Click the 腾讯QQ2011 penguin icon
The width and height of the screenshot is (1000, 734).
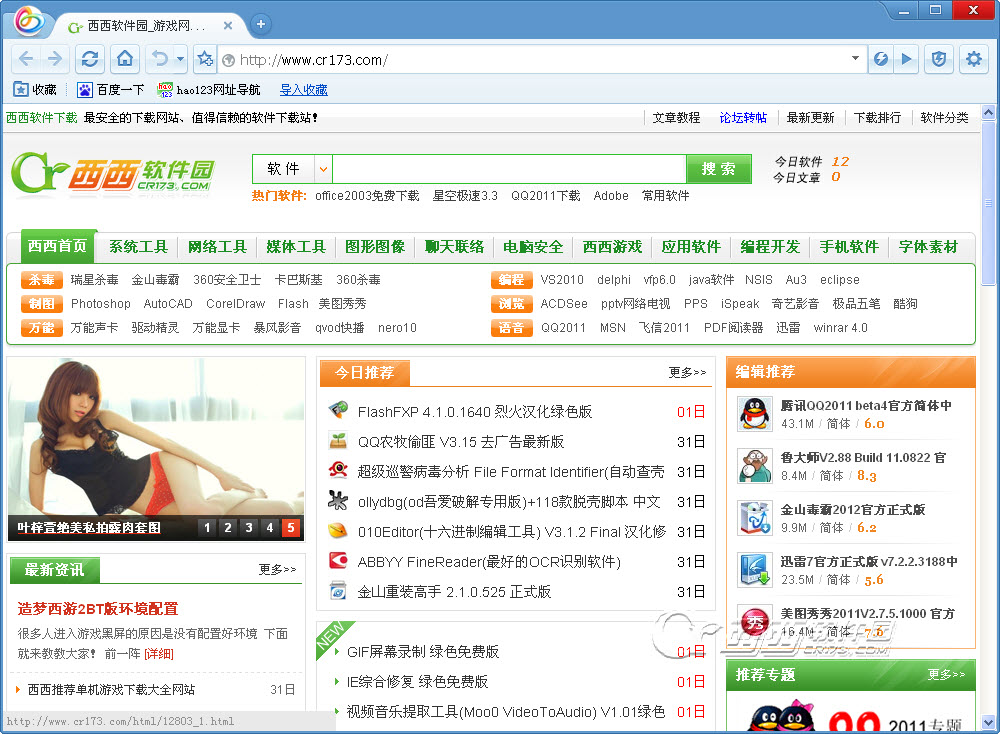pyautogui.click(x=755, y=413)
